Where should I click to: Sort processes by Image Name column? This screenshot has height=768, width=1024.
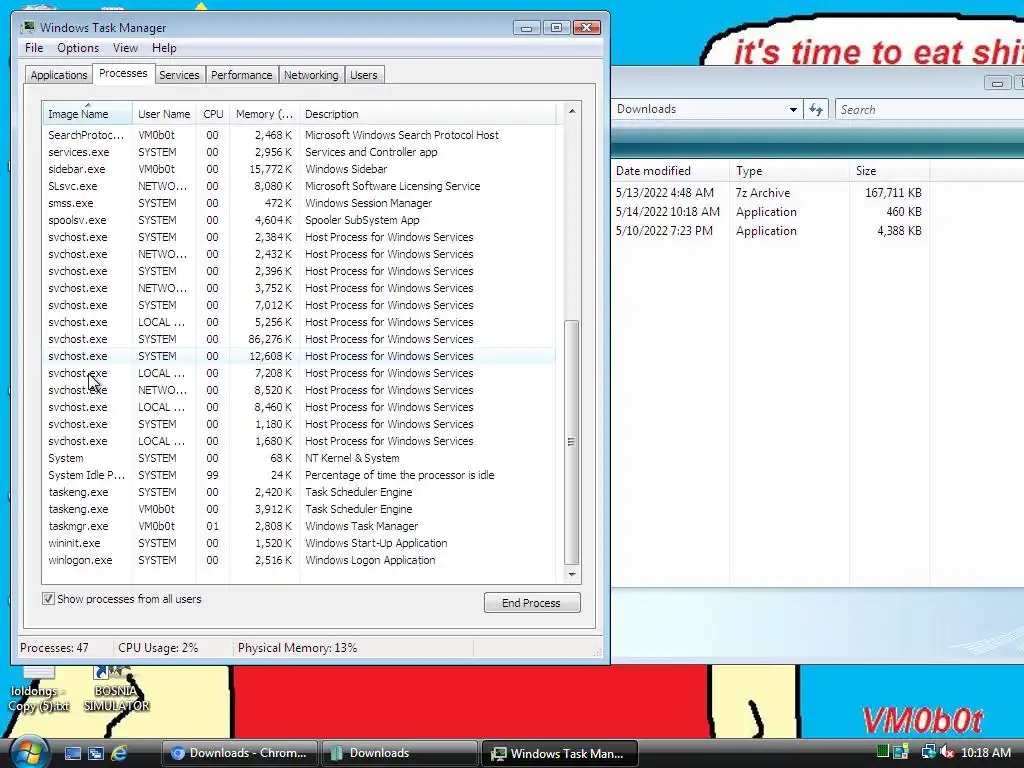pyautogui.click(x=88, y=114)
